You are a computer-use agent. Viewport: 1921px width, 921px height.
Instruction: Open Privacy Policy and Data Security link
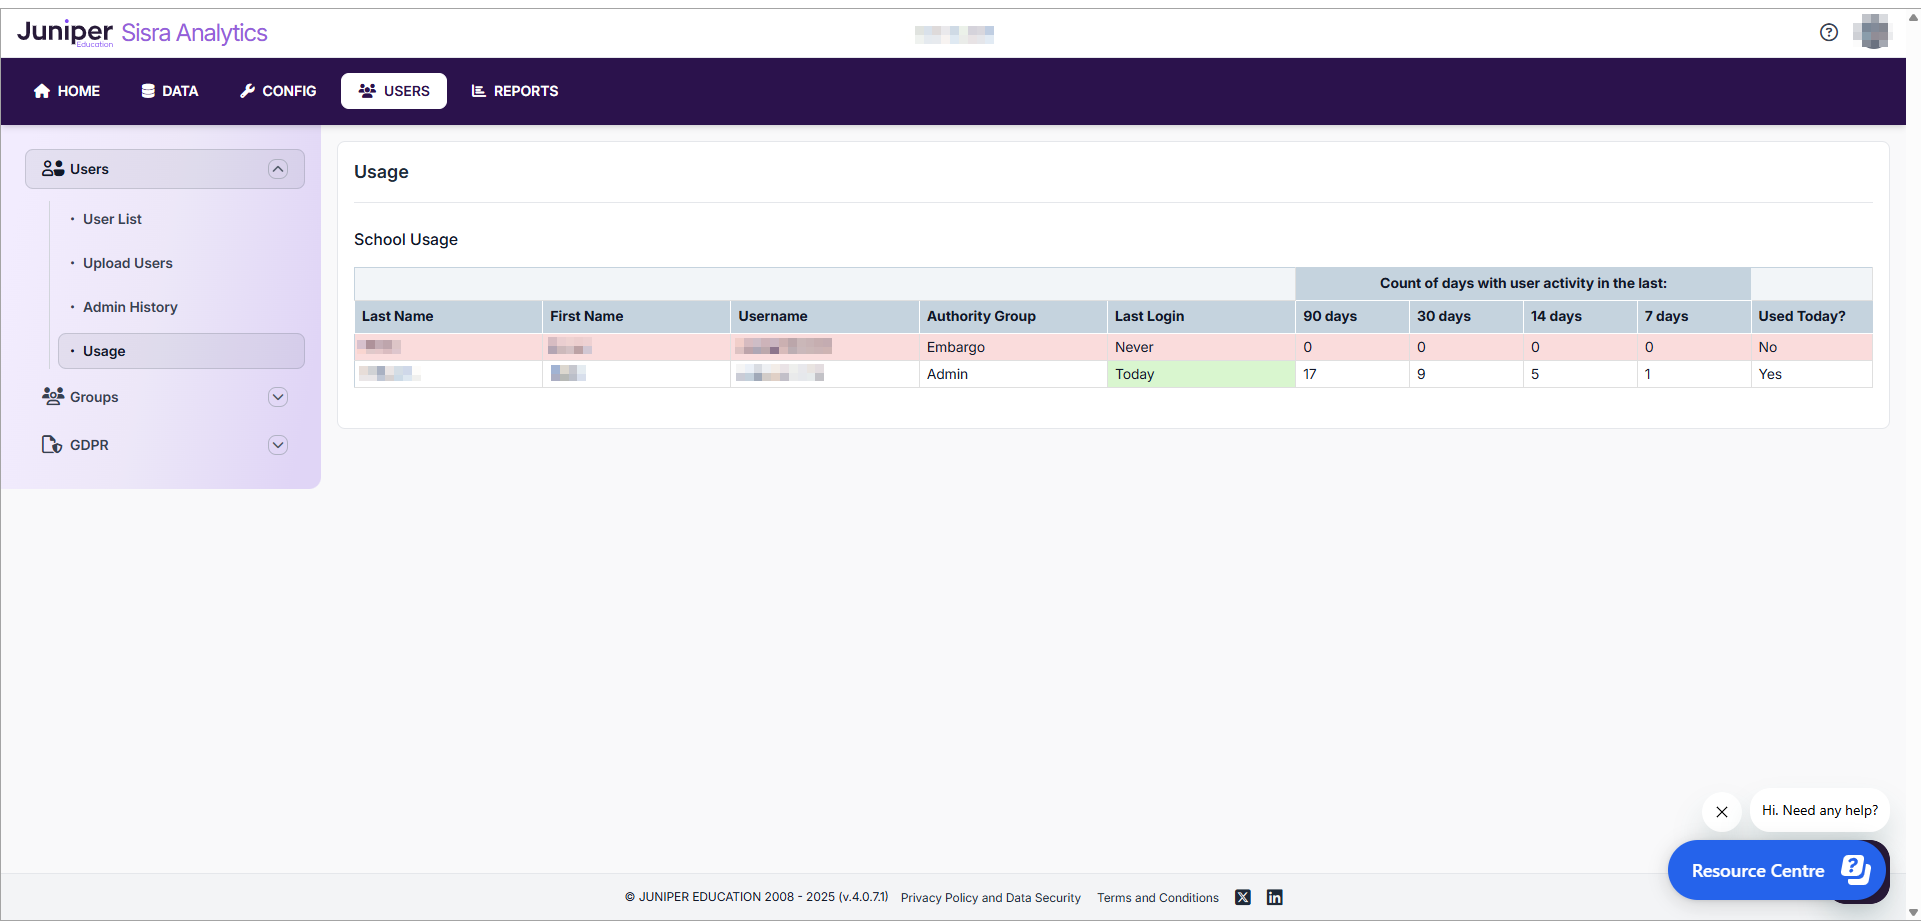(990, 898)
